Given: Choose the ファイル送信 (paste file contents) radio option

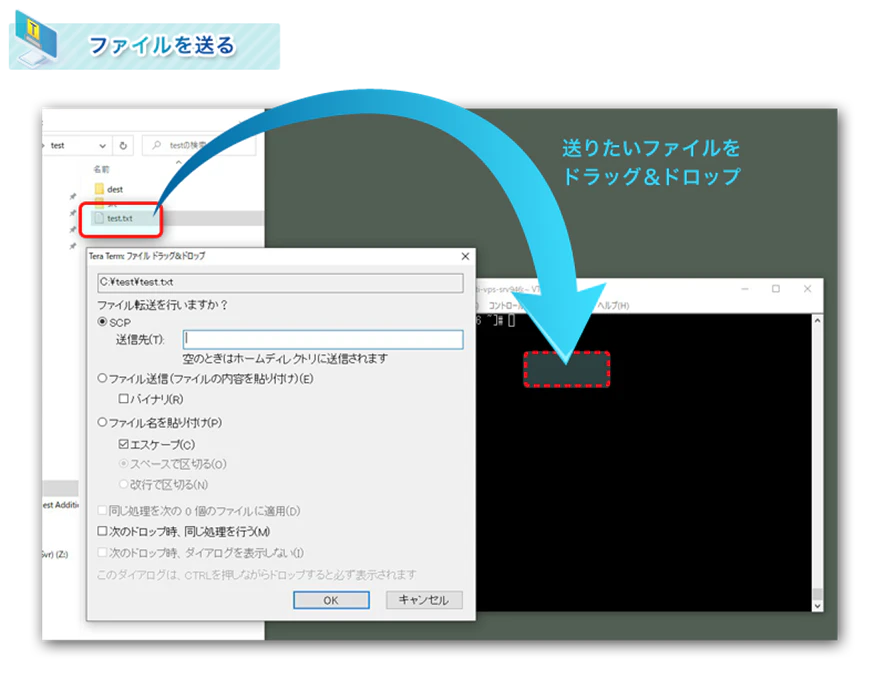Looking at the screenshot, I should (102, 378).
